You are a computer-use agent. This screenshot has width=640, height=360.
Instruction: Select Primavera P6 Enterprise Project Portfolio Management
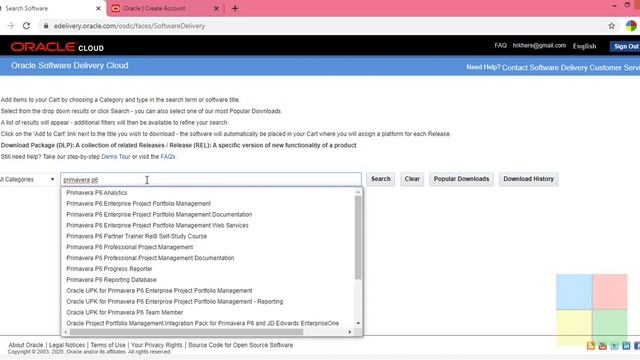[138, 204]
